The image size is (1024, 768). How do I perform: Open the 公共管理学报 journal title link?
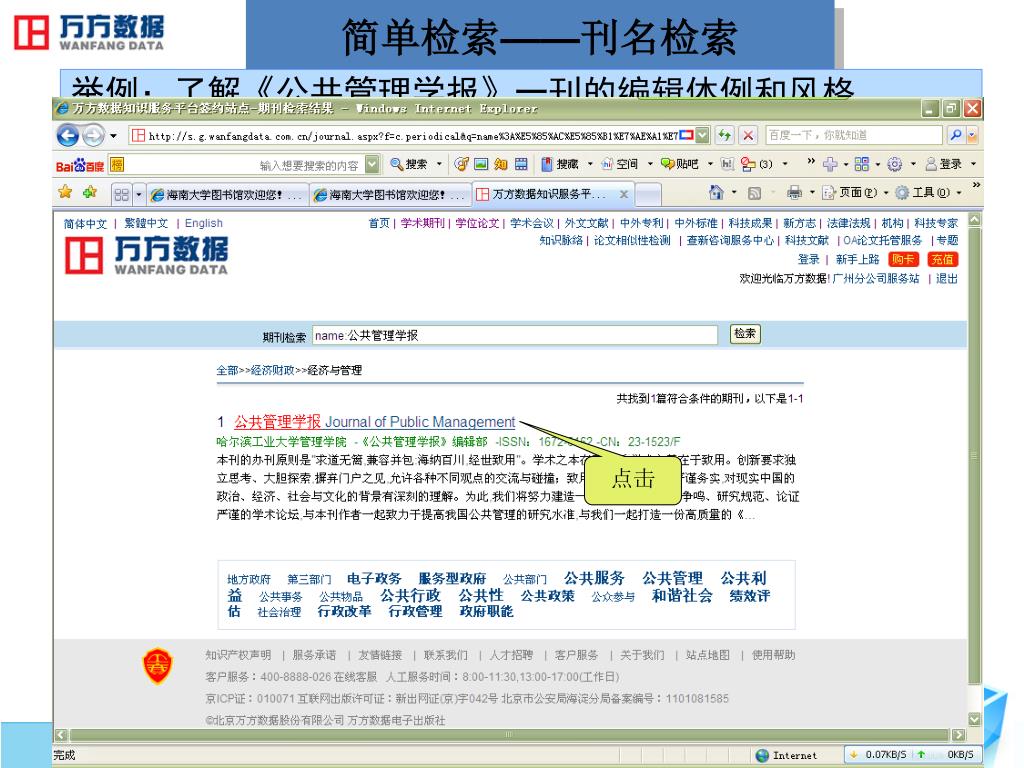pos(375,422)
